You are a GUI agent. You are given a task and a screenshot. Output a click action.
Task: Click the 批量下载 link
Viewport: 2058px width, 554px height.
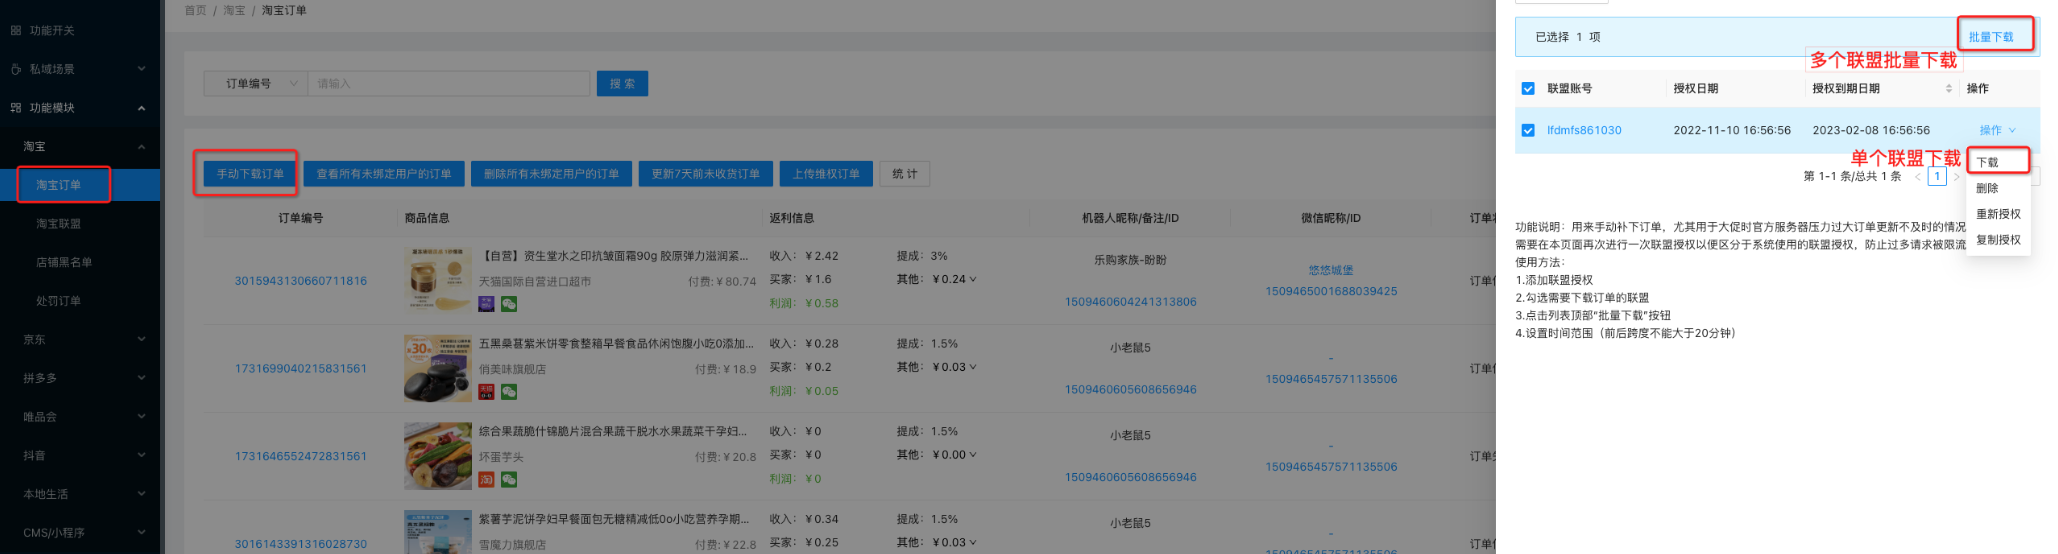click(1991, 37)
